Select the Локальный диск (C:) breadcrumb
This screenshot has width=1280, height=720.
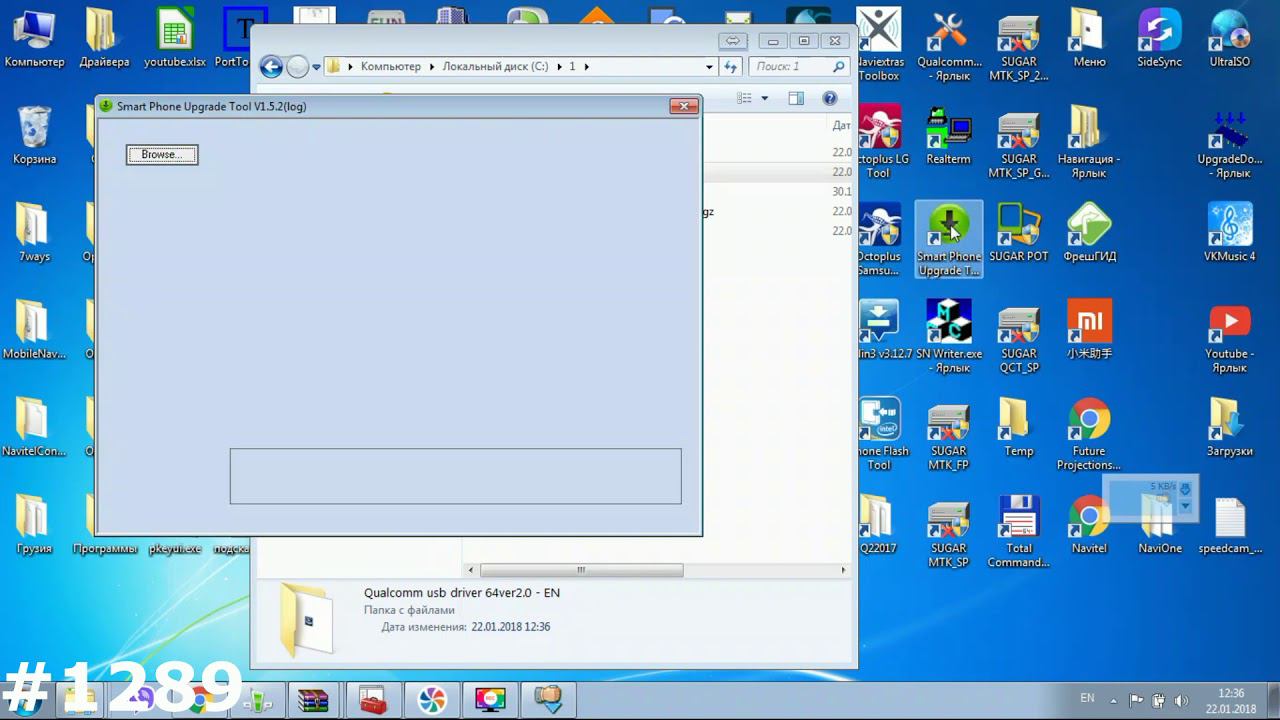tap(495, 67)
